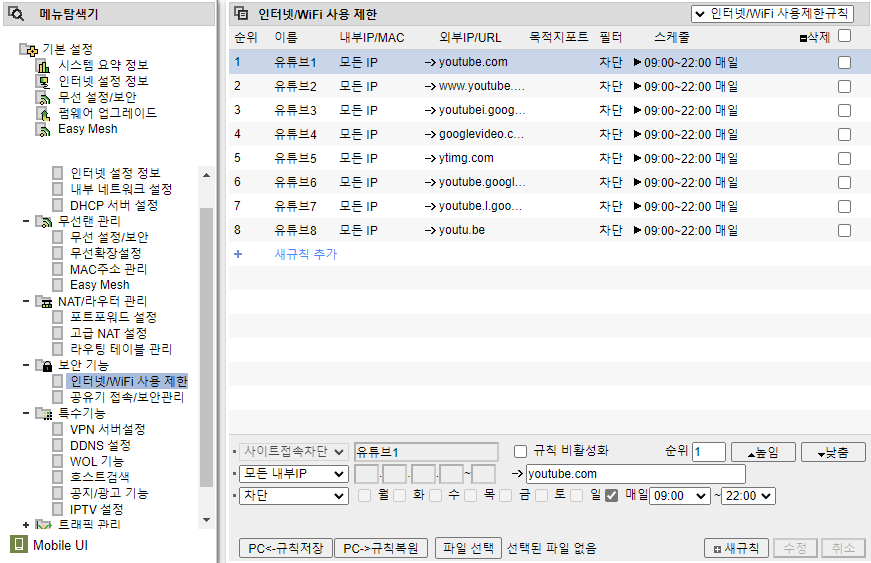Select the 유튜브3 rule row

(x=550, y=110)
